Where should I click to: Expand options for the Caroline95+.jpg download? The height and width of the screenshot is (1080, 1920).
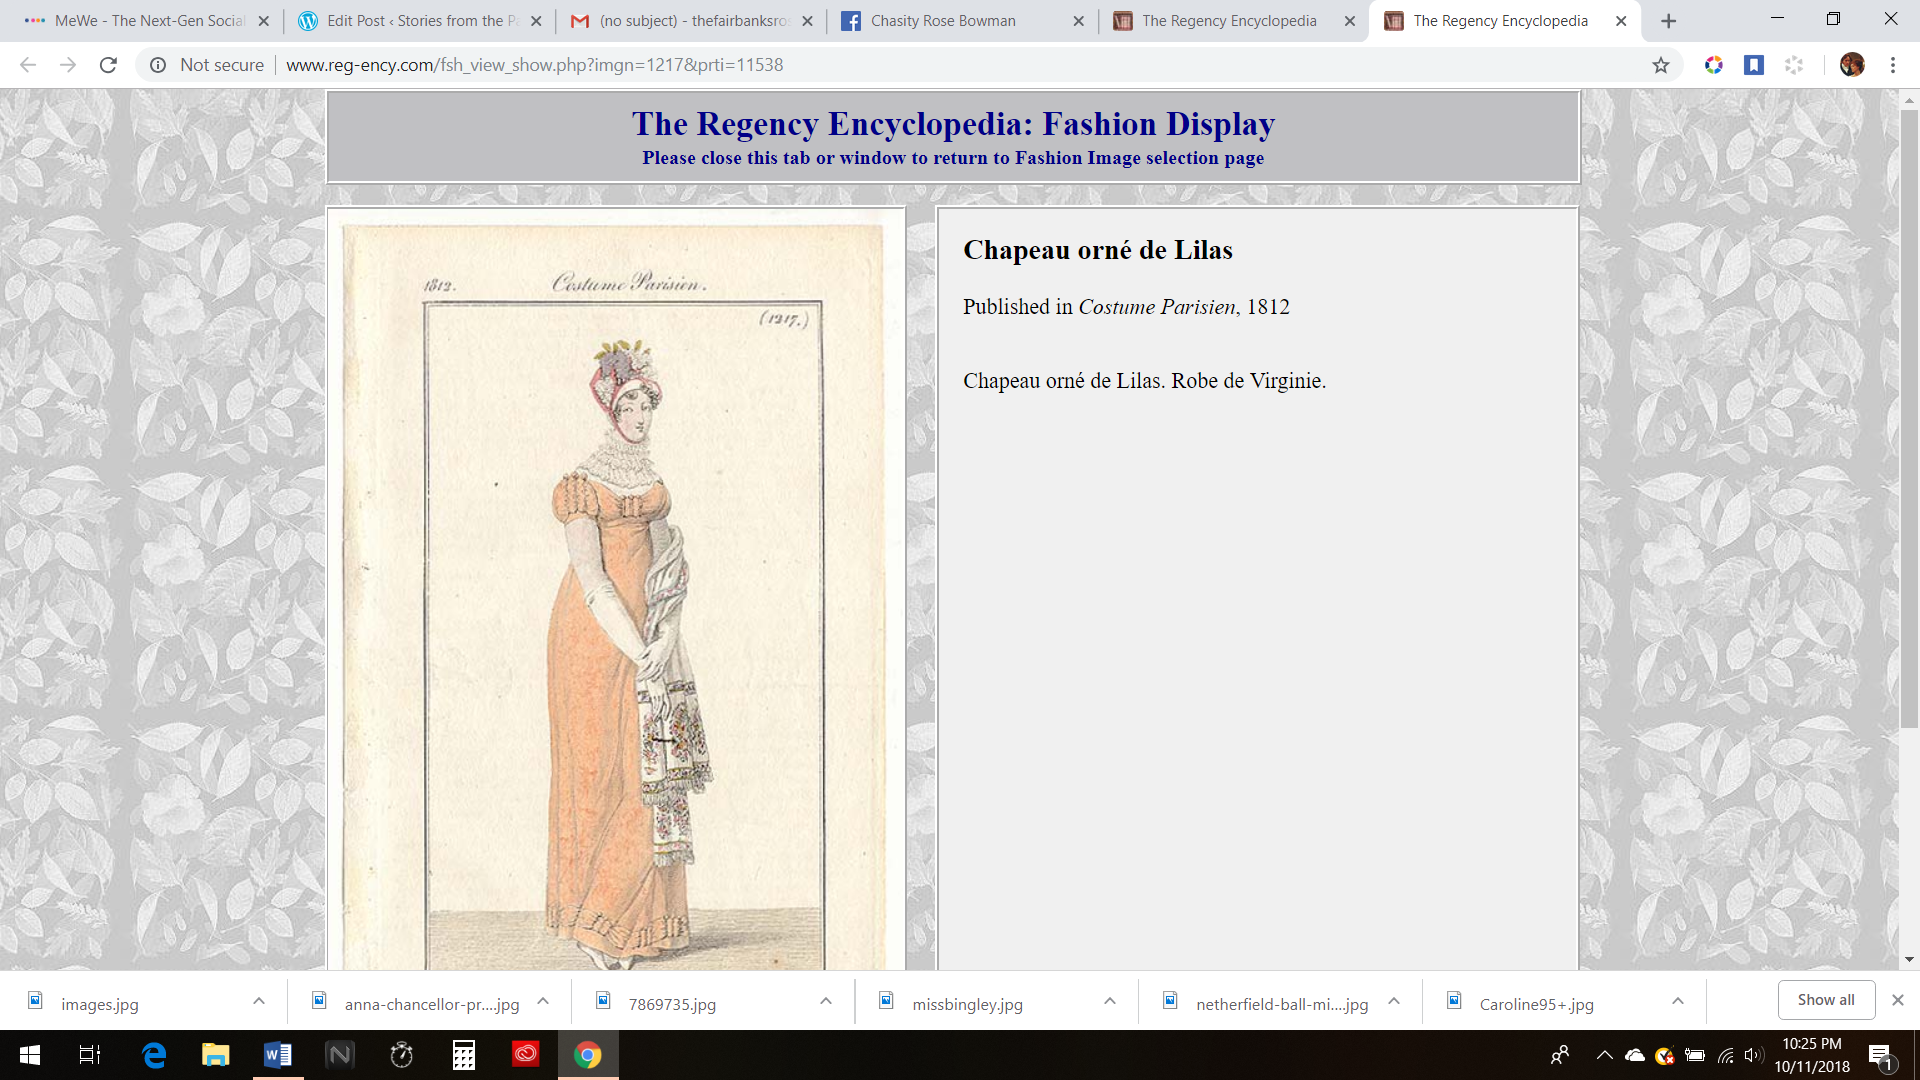[1678, 1001]
